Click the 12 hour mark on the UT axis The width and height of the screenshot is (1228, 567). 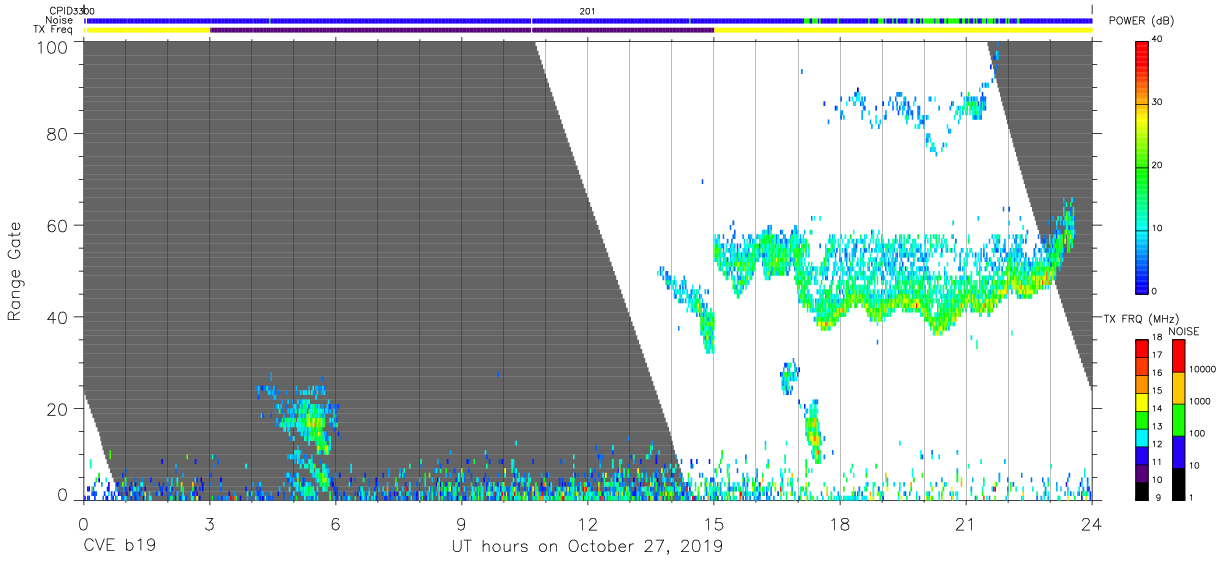(587, 523)
